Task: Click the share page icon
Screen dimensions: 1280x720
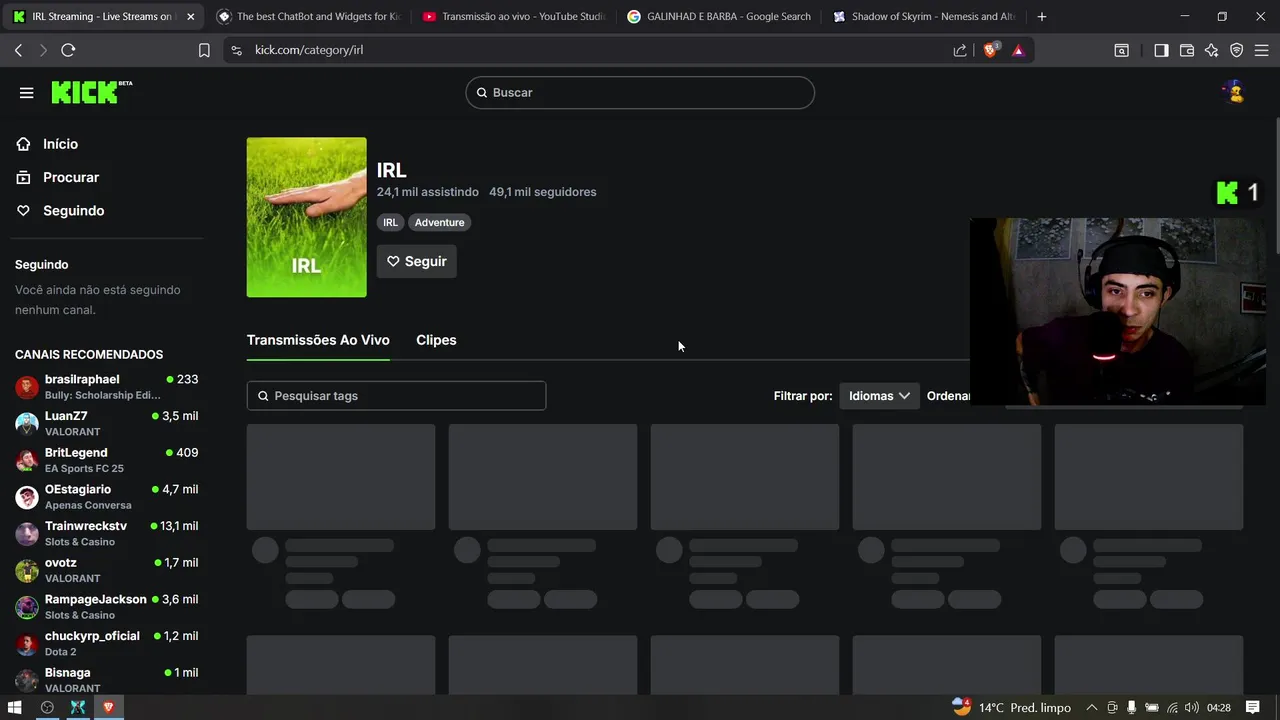Action: [960, 50]
